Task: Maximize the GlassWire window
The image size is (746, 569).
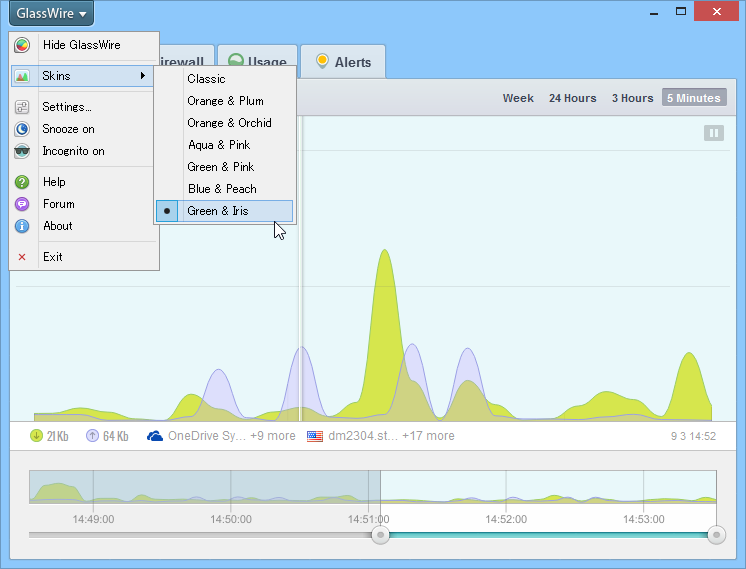Action: tap(681, 11)
